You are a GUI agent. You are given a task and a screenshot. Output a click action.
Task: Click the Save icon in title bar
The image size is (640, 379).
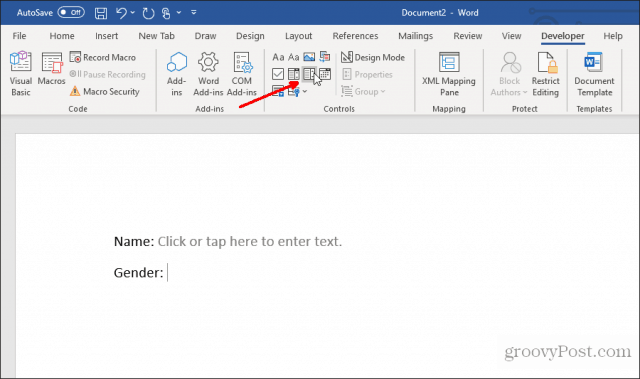(x=101, y=13)
